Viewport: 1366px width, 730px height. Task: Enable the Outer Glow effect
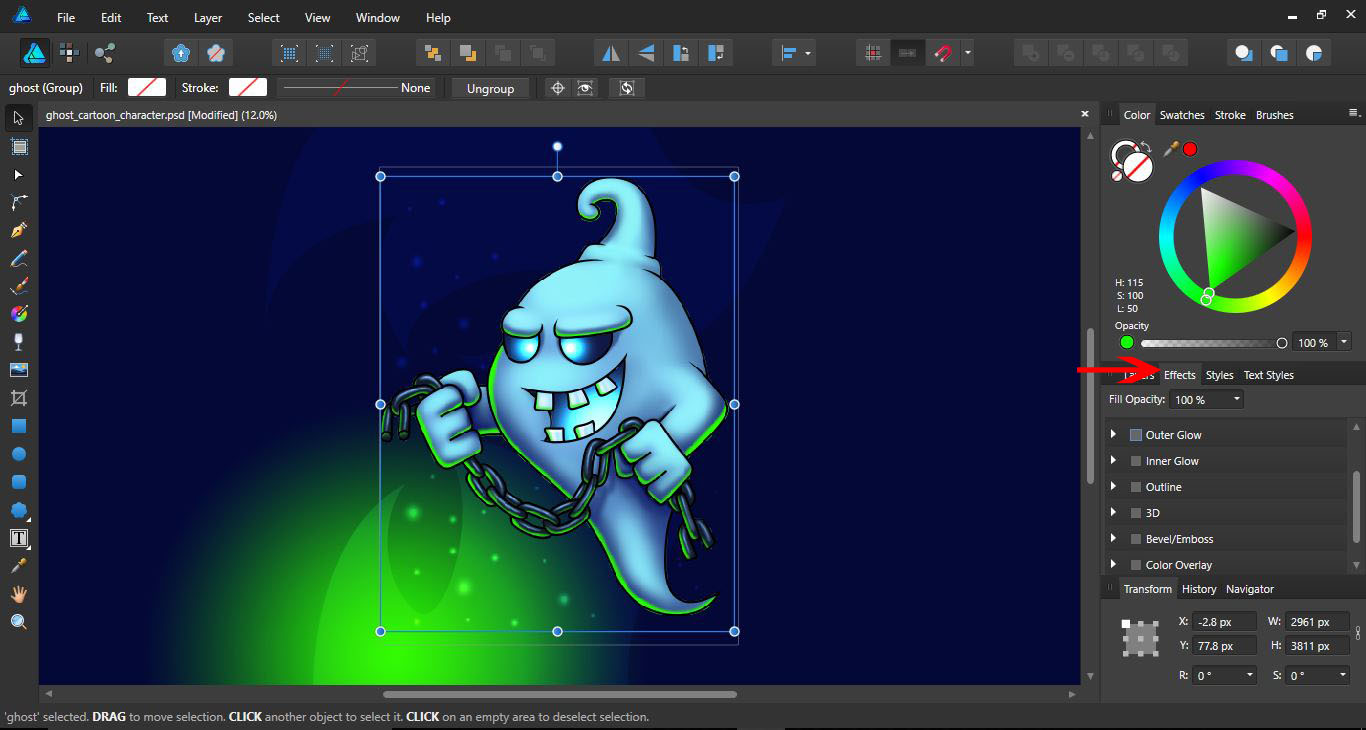point(1136,434)
